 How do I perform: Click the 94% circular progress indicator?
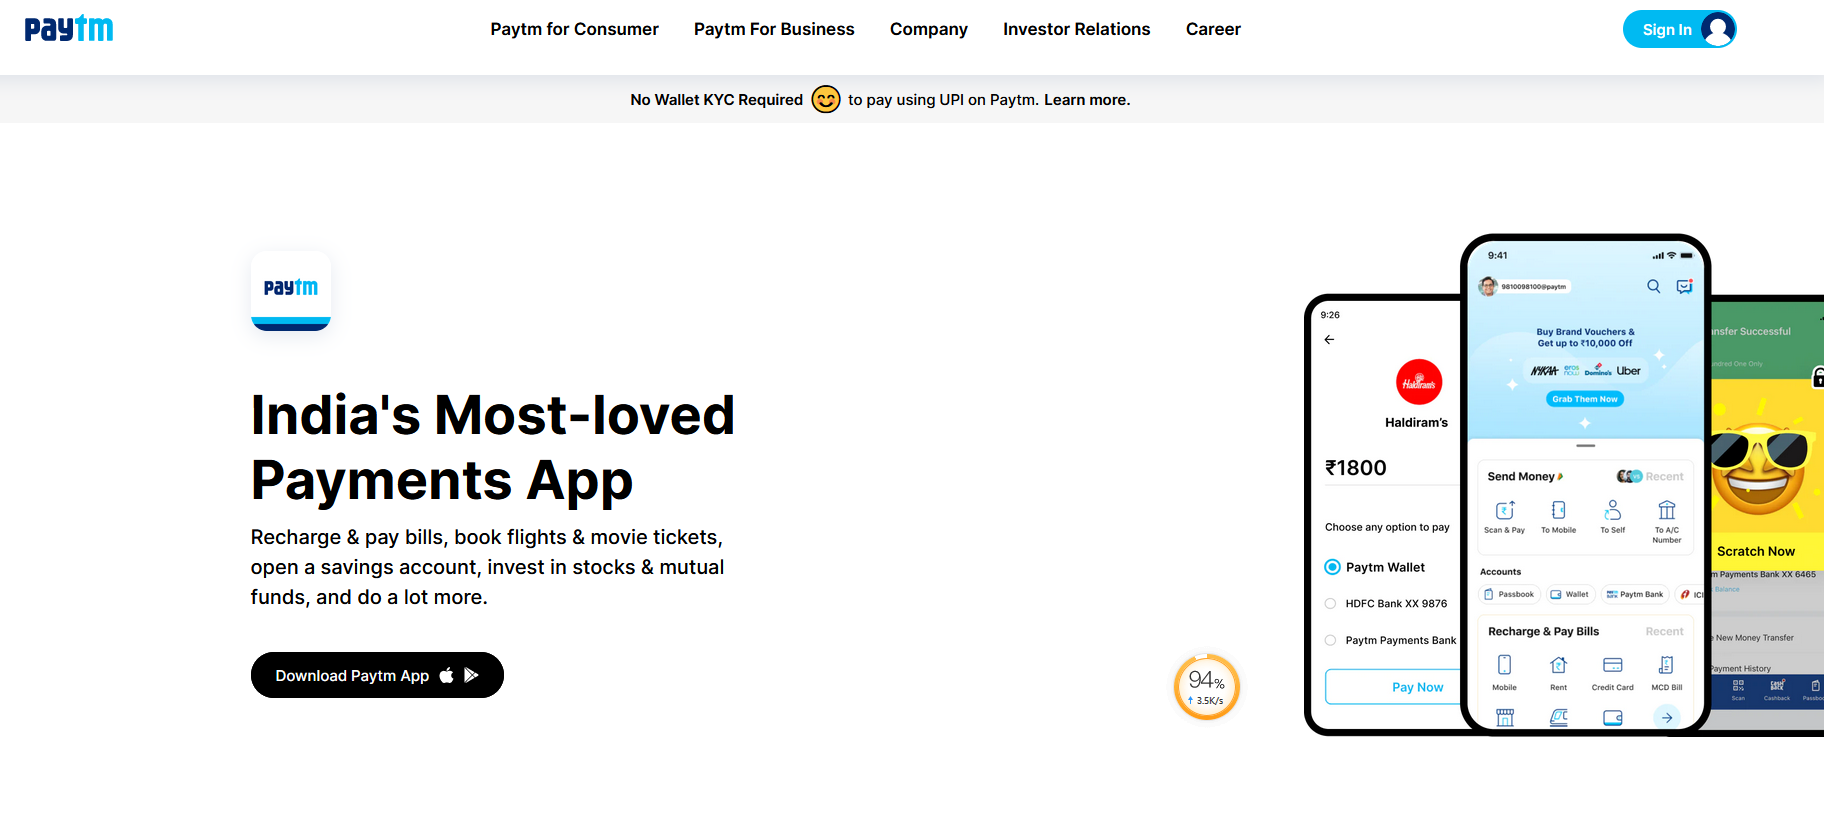[1207, 687]
